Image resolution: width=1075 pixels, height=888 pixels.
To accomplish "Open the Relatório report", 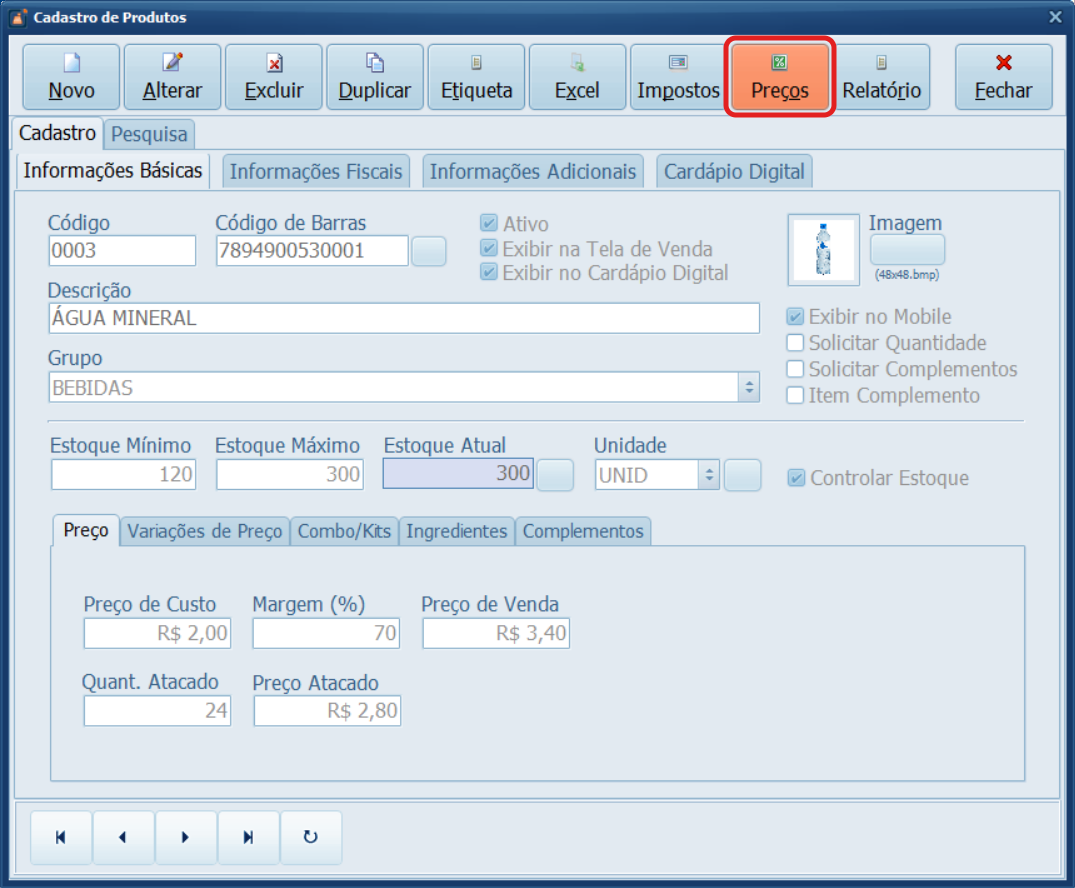I will pyautogui.click(x=881, y=77).
